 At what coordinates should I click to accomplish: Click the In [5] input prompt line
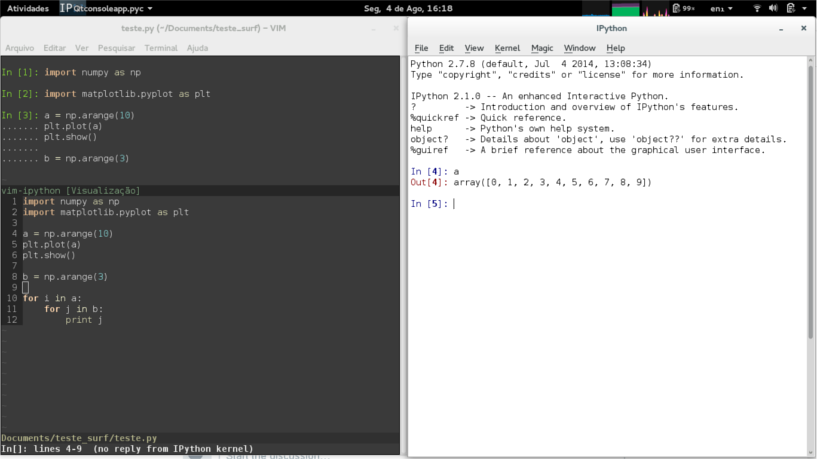point(600,204)
